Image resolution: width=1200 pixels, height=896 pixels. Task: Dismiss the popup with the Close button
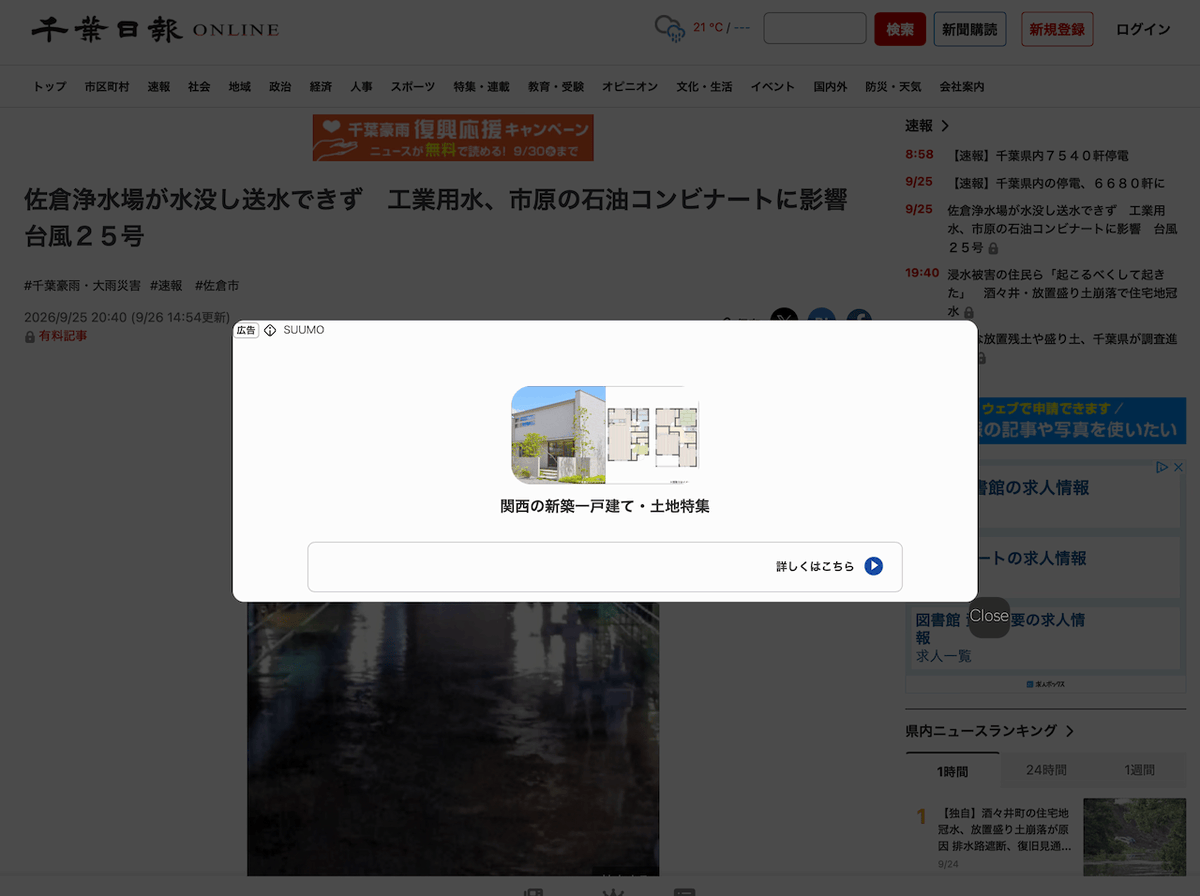pos(989,616)
